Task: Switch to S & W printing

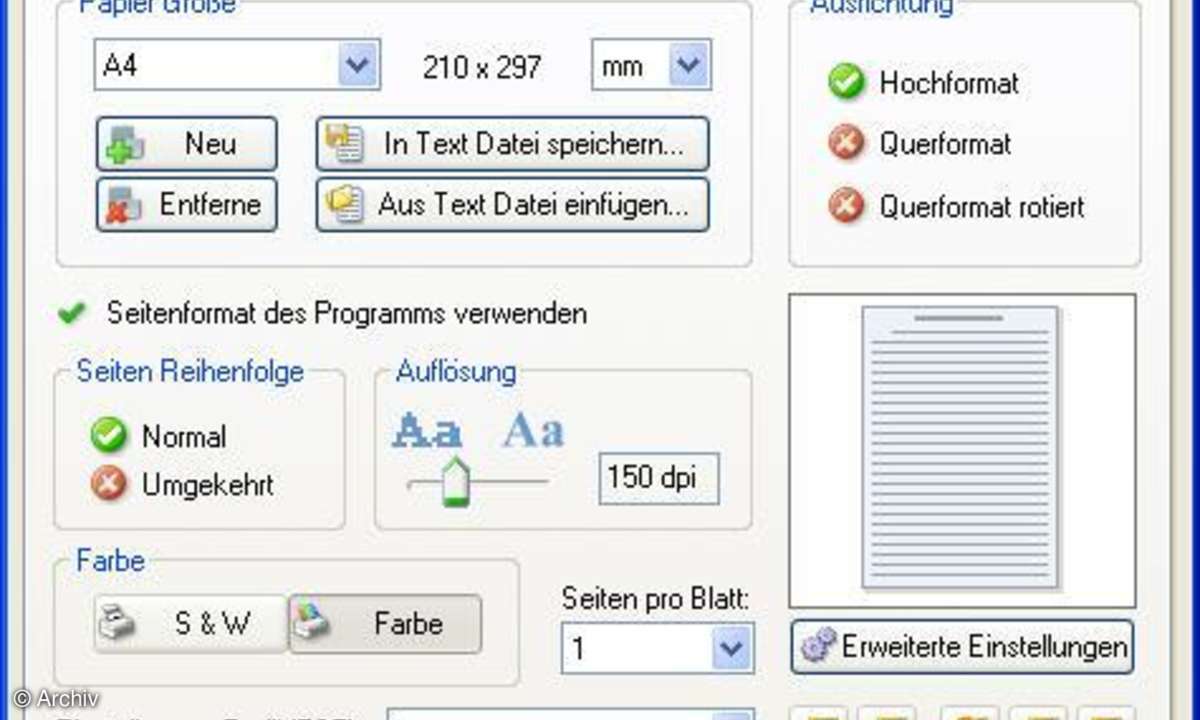Action: point(191,624)
